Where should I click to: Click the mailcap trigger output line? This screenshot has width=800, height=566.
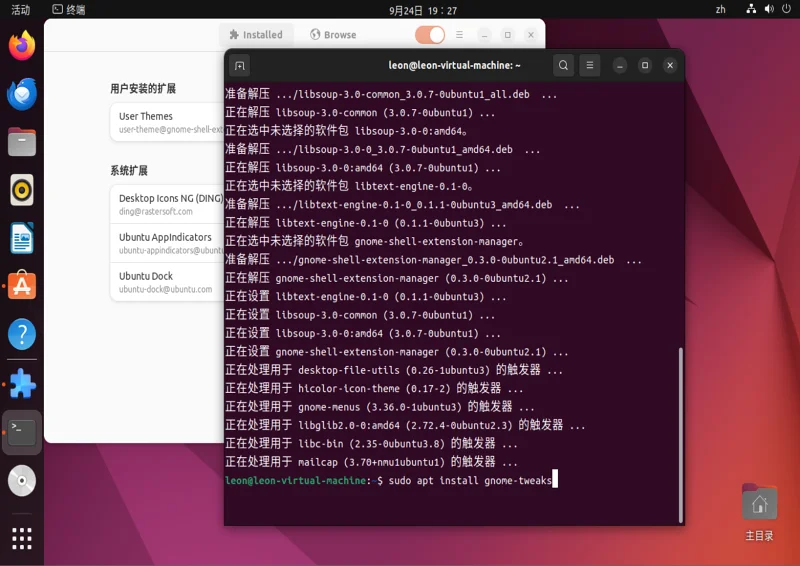(x=371, y=462)
